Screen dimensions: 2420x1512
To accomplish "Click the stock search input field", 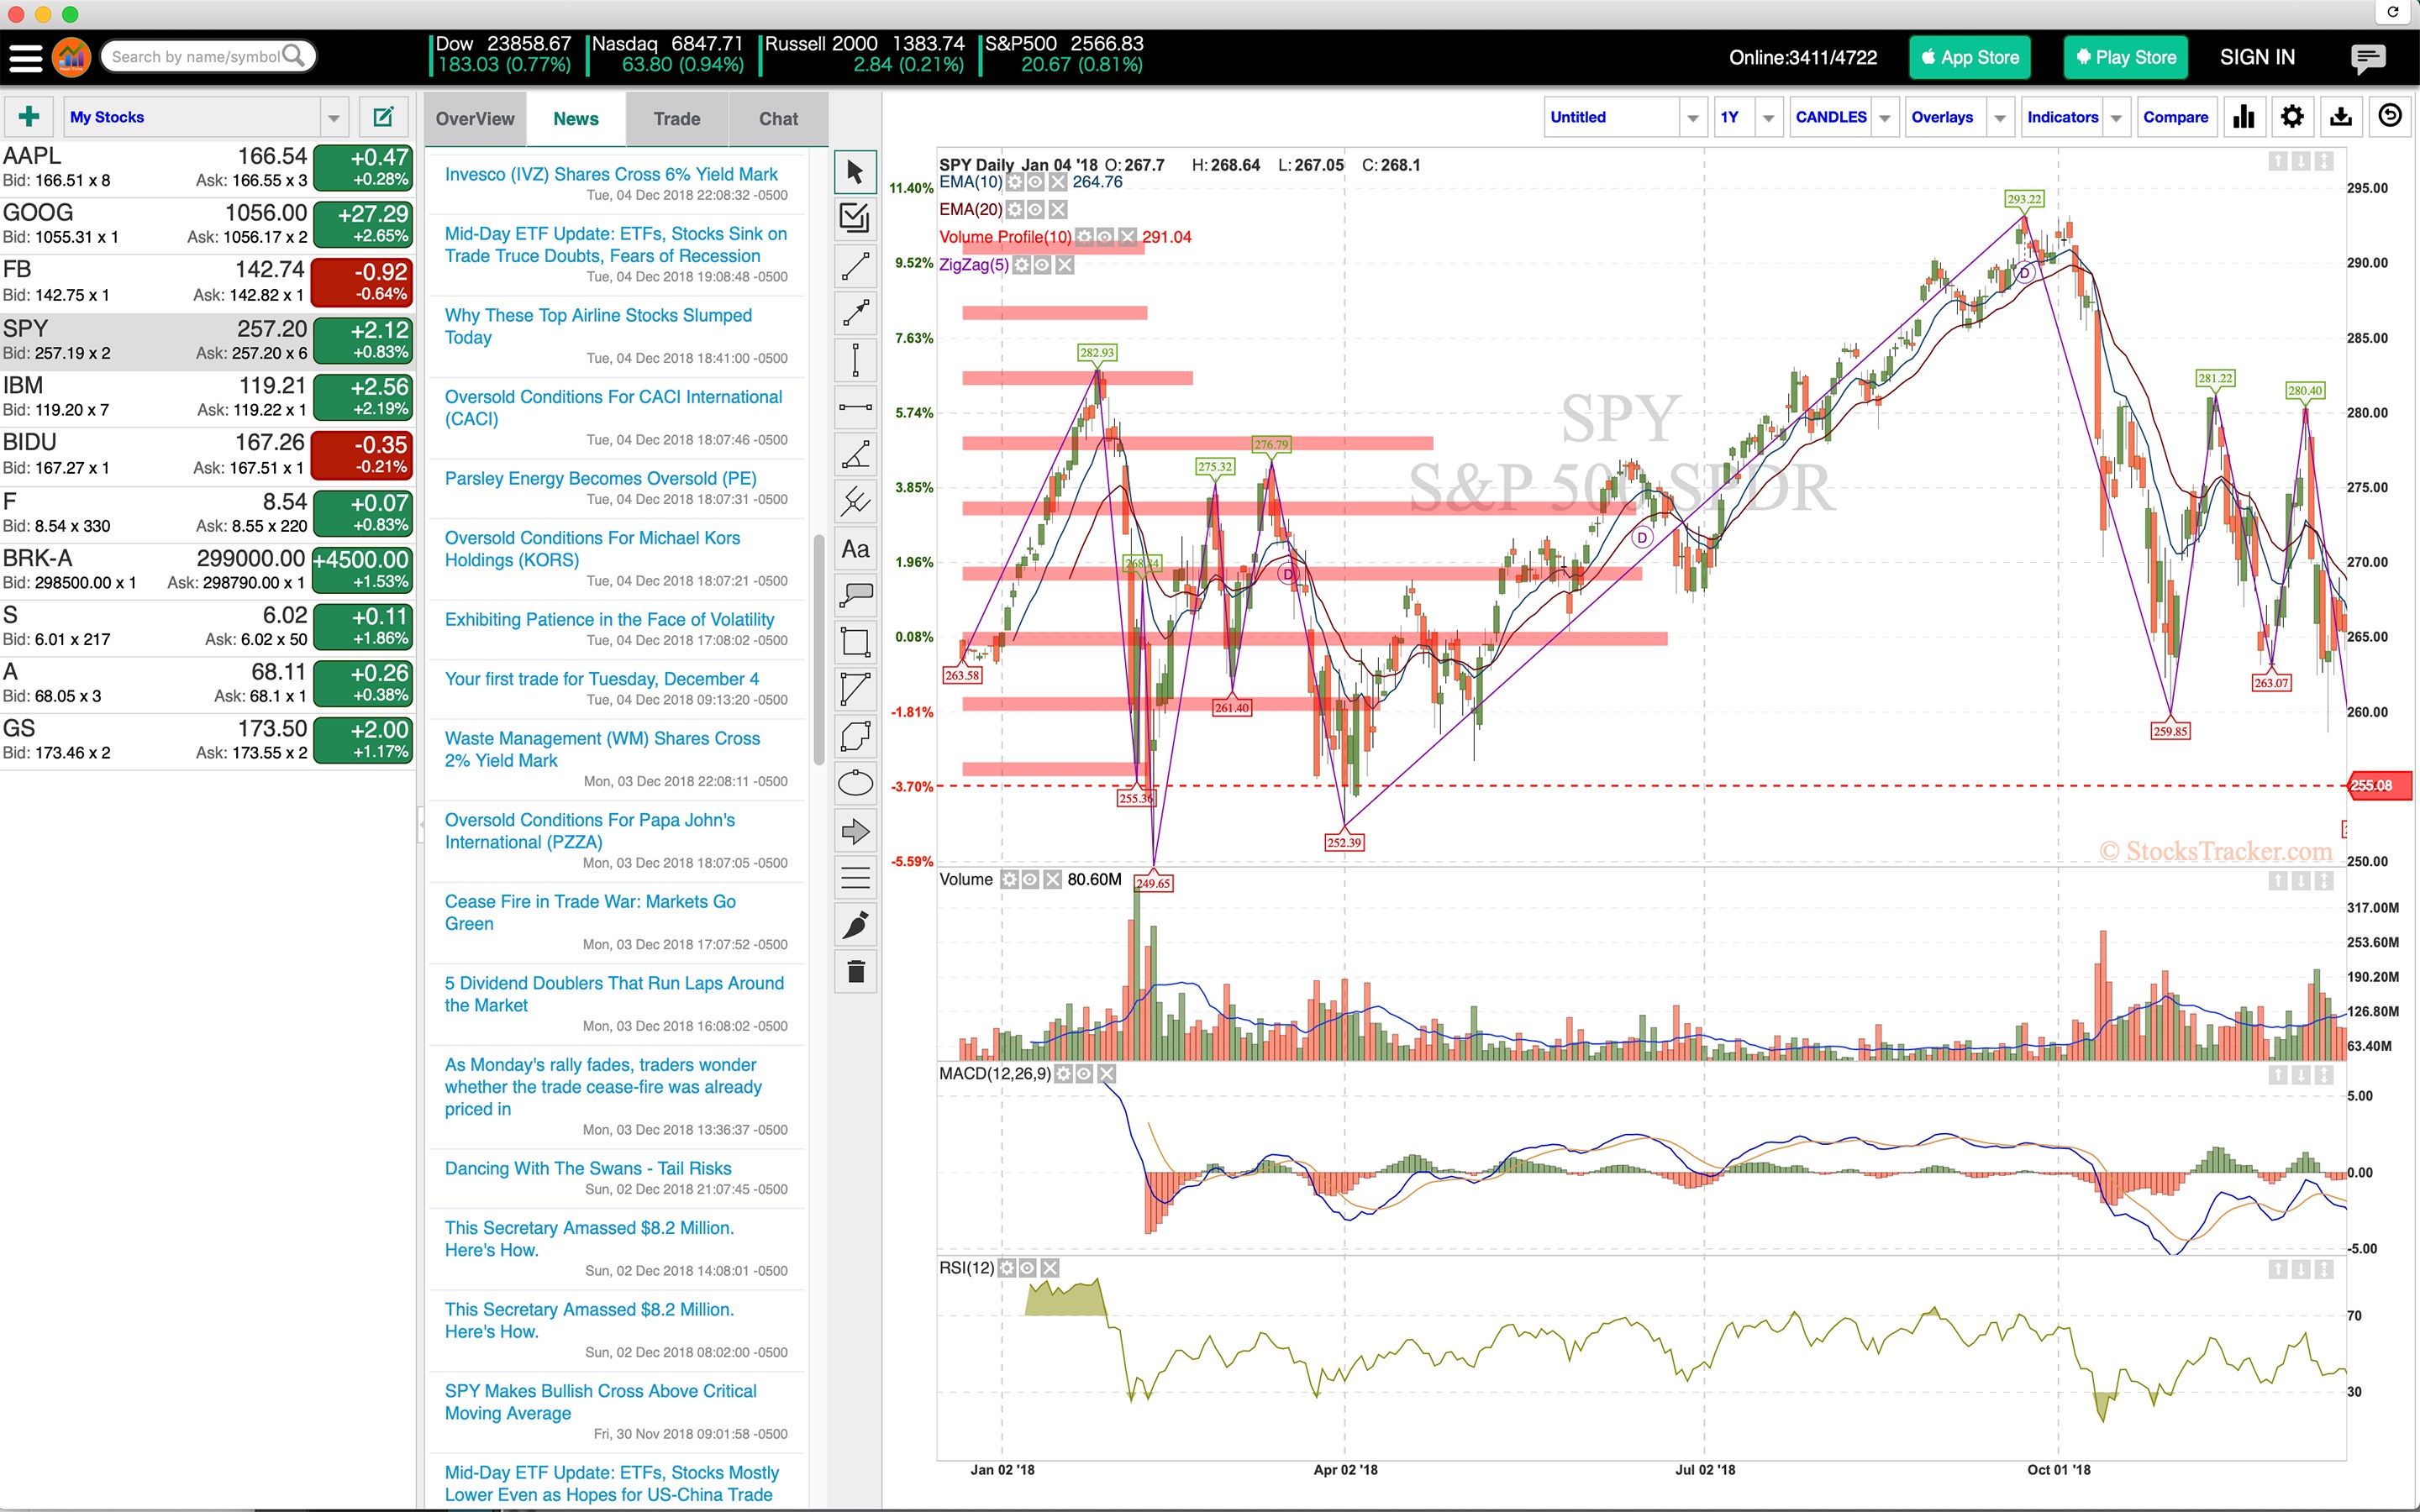I will tap(196, 57).
